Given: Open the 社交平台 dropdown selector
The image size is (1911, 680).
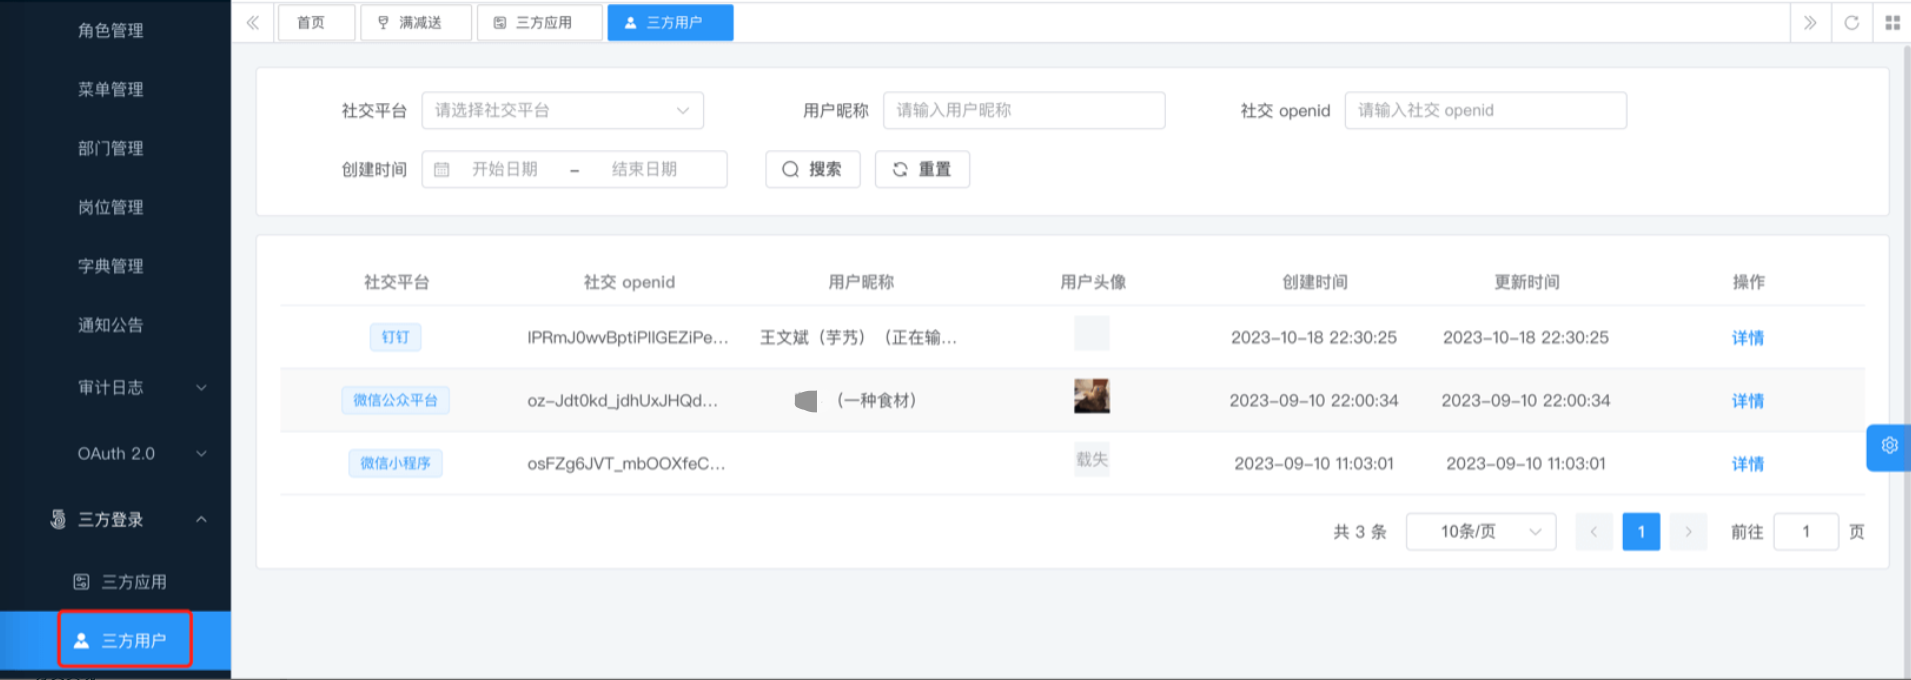Looking at the screenshot, I should pyautogui.click(x=562, y=110).
